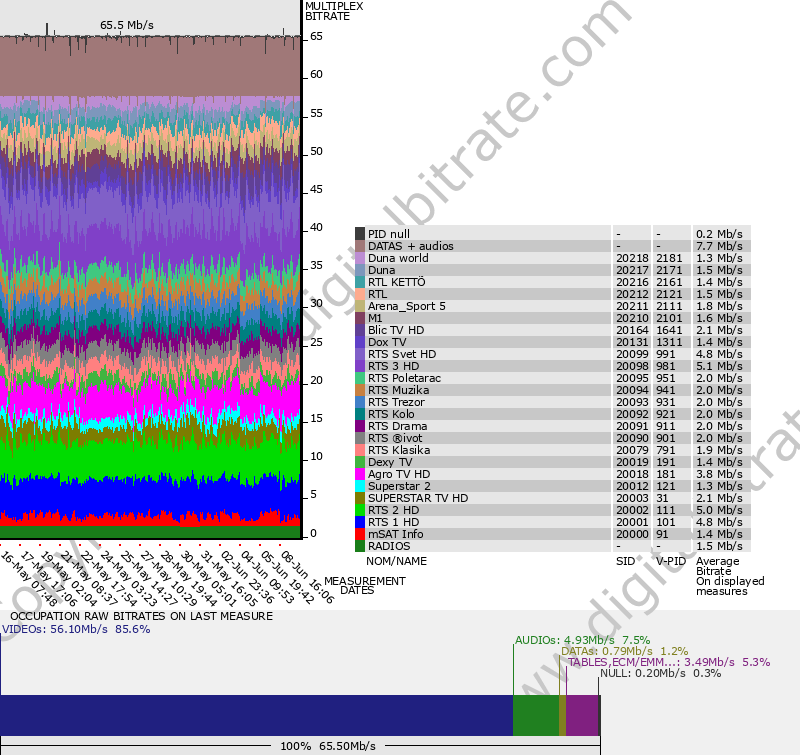
Task: Click SUPERSTAR TV HD channel name
Action: pos(418,498)
